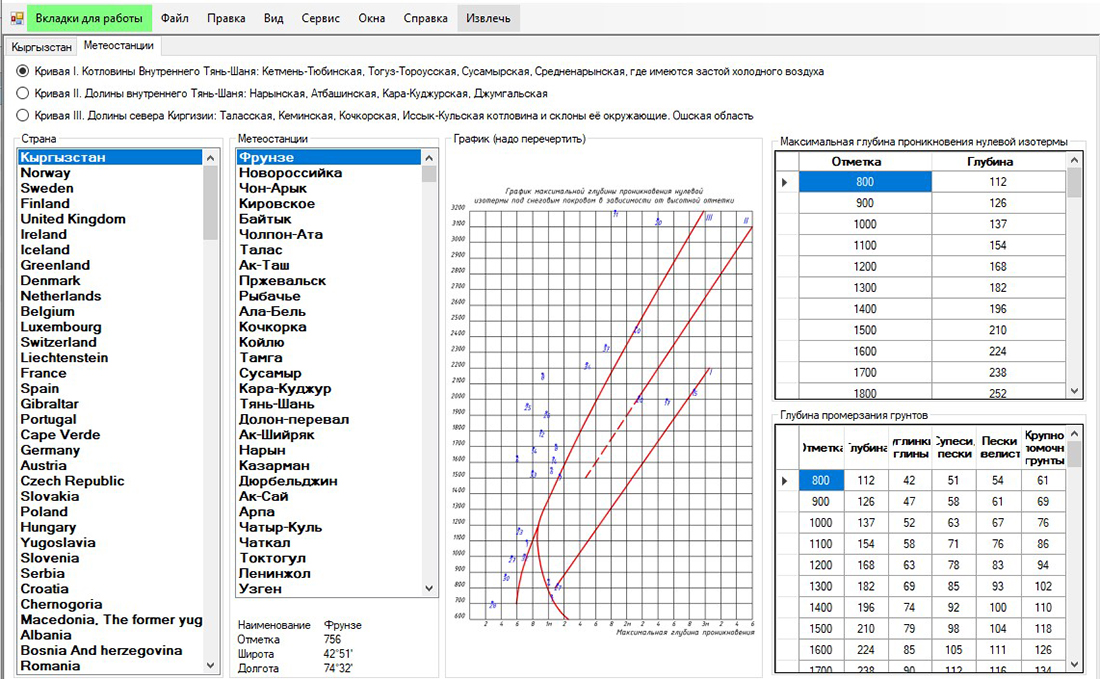Select the Тянь-Шань station
This screenshot has height=679, width=1100.
coord(329,404)
